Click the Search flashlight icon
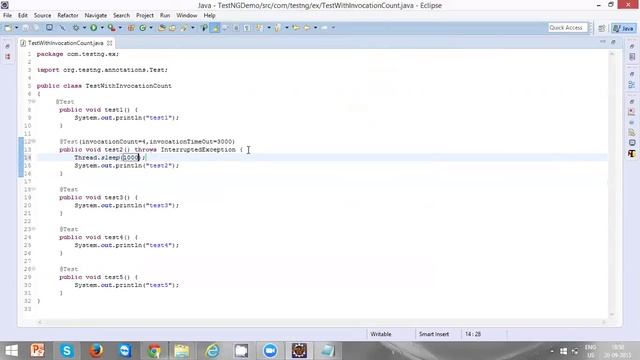Screen dimensions: 640x360 (x=184, y=28)
